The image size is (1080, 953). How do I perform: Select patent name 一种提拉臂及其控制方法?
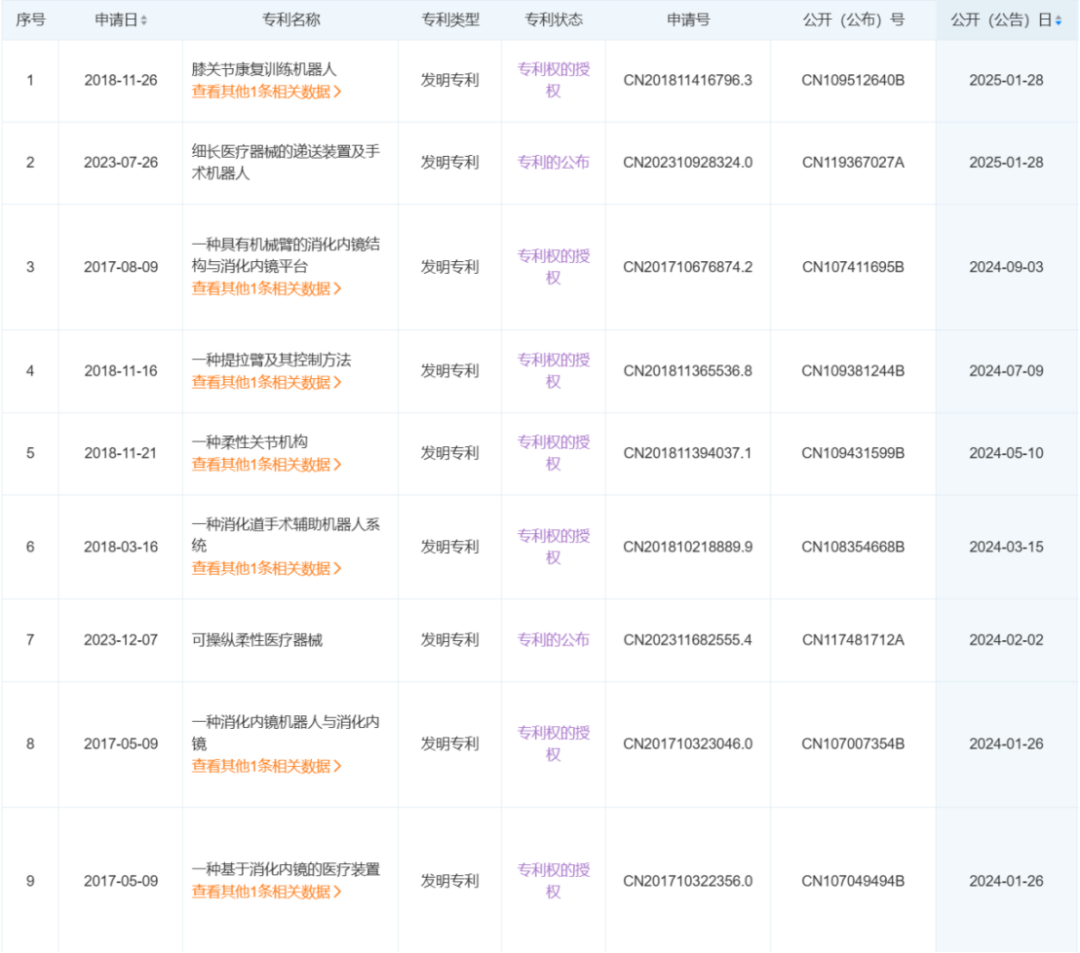(271, 360)
